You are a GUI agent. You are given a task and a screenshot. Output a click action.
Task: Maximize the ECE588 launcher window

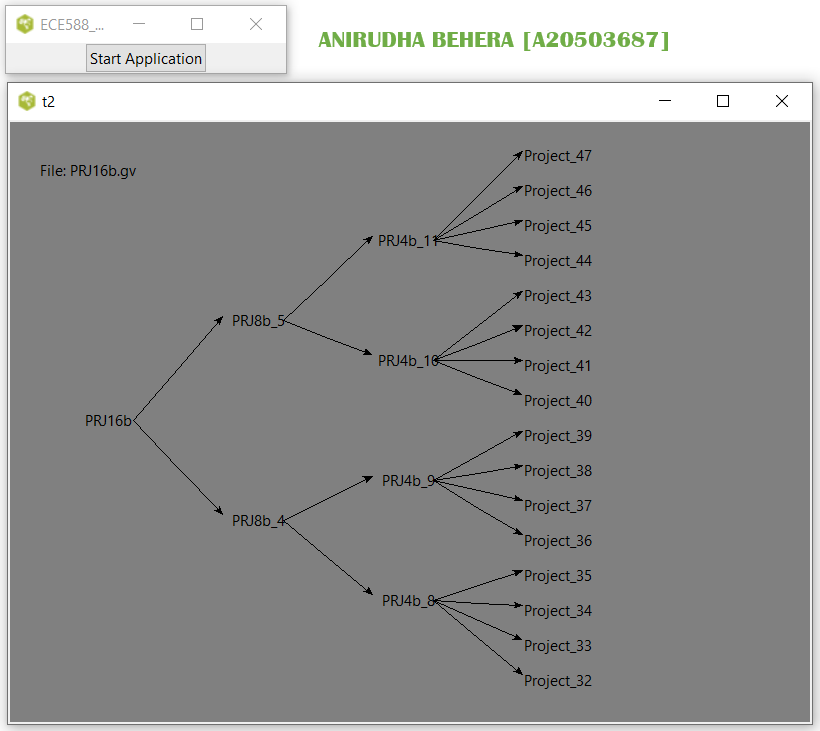coord(197,25)
